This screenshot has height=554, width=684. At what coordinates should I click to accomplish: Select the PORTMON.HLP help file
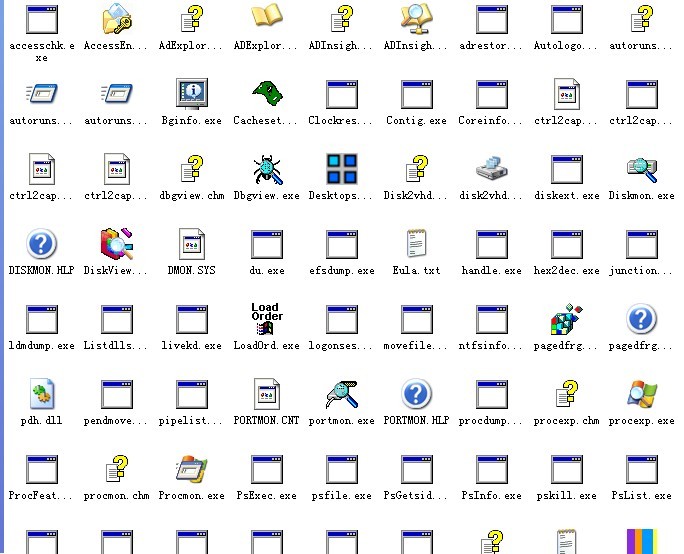click(x=416, y=395)
